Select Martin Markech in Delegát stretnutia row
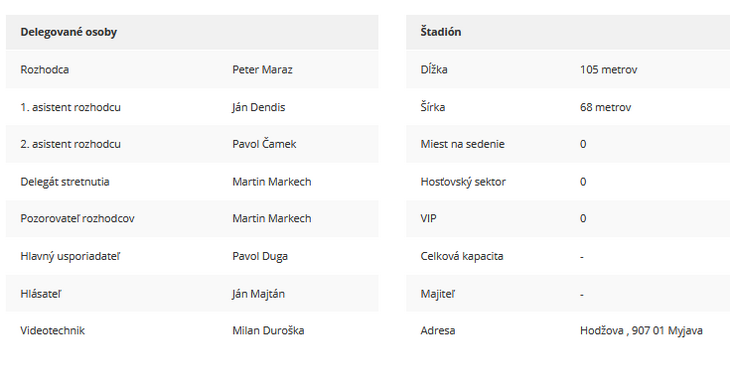Screen dimensions: 730x382 [x=271, y=181]
